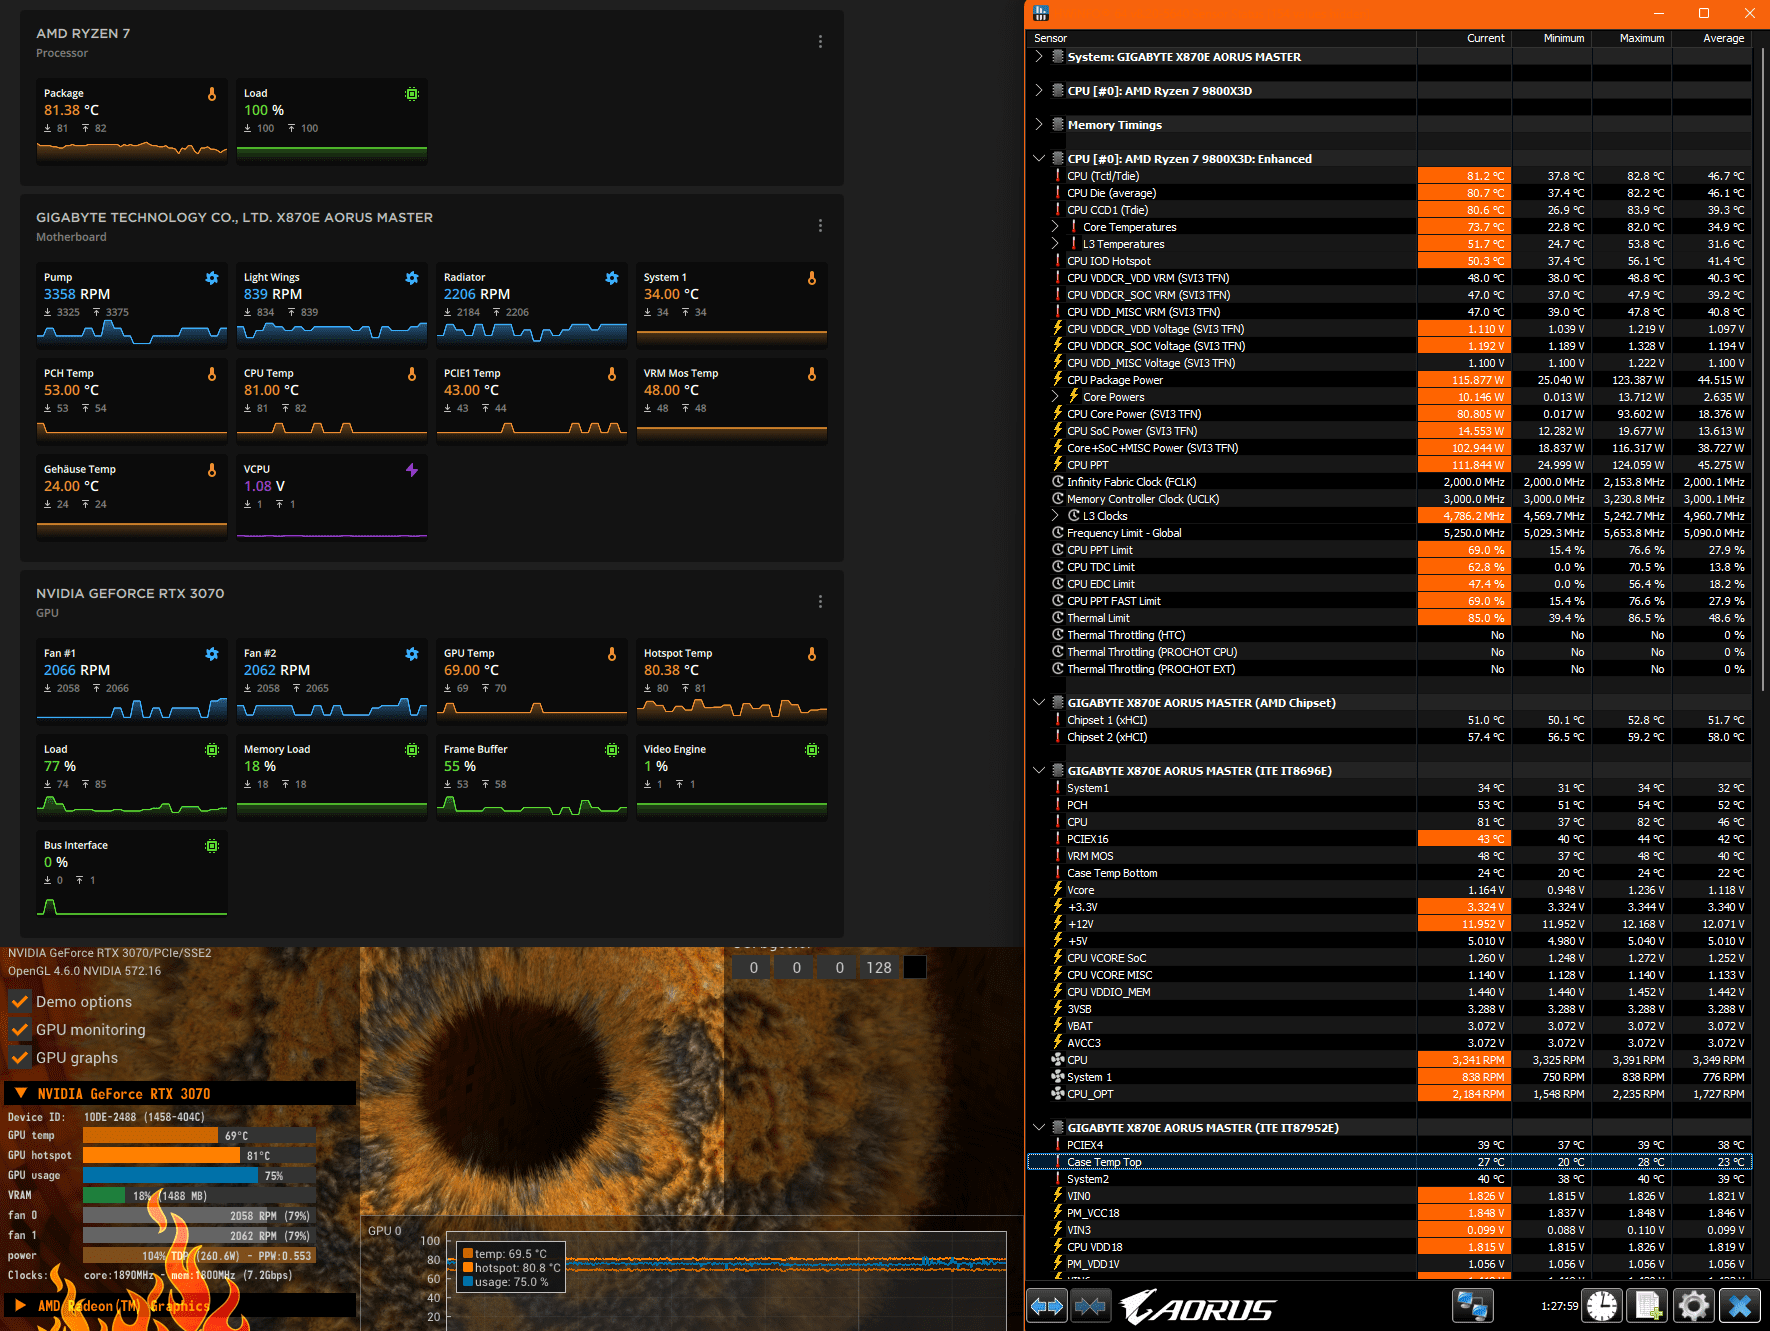The width and height of the screenshot is (1770, 1331).
Task: Click the HWiNFO vertical scrollbar
Action: pos(1761,368)
